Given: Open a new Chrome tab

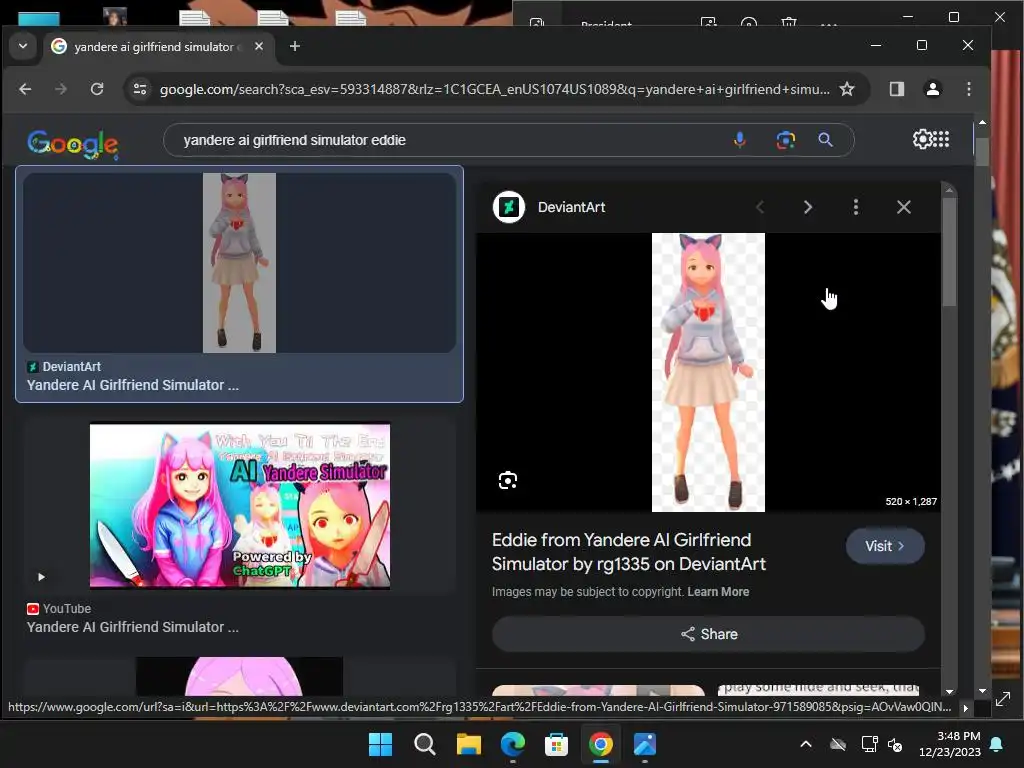Looking at the screenshot, I should click(295, 46).
